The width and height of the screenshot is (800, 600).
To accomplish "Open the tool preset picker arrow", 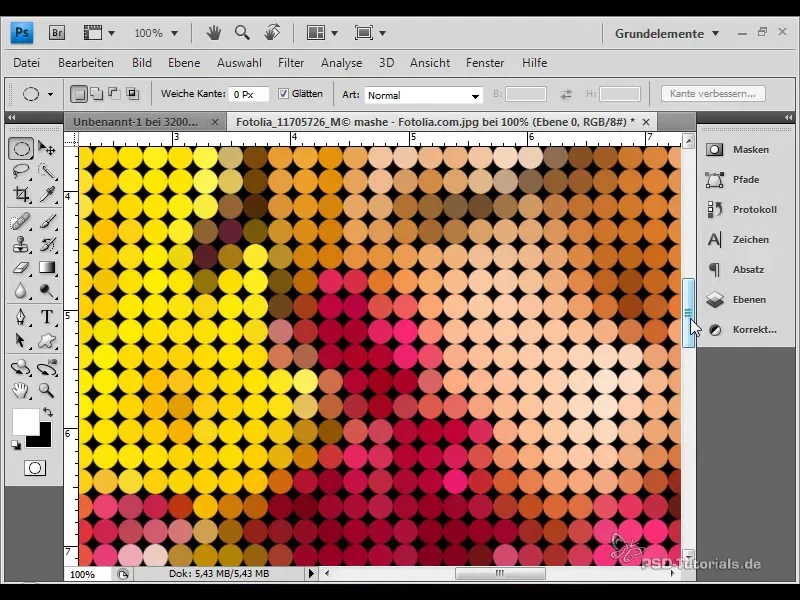I will [50, 94].
